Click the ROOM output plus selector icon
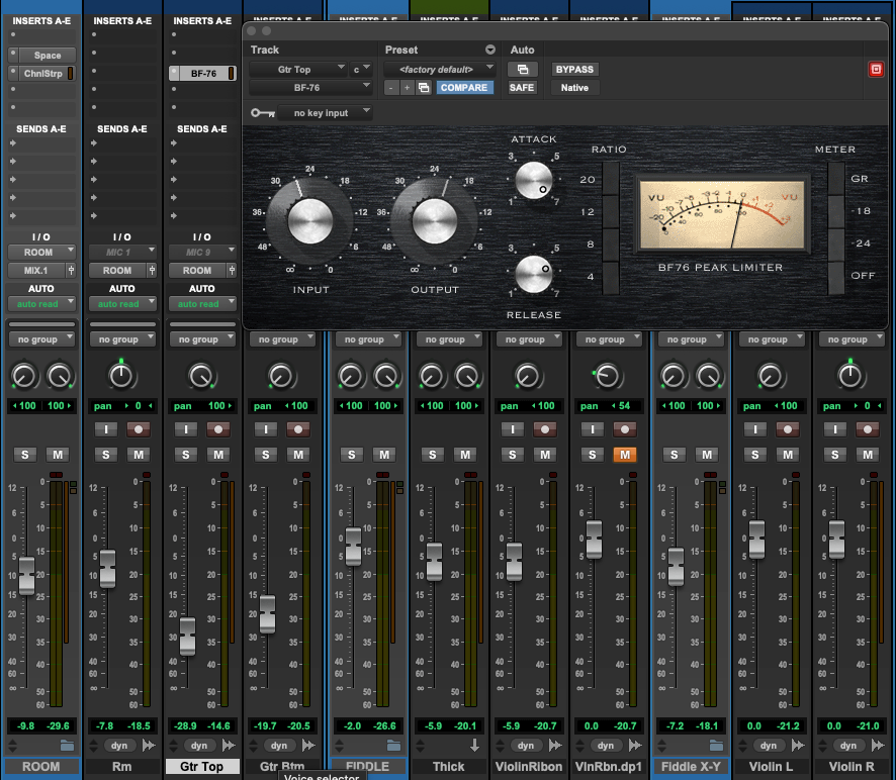 pyautogui.click(x=71, y=270)
